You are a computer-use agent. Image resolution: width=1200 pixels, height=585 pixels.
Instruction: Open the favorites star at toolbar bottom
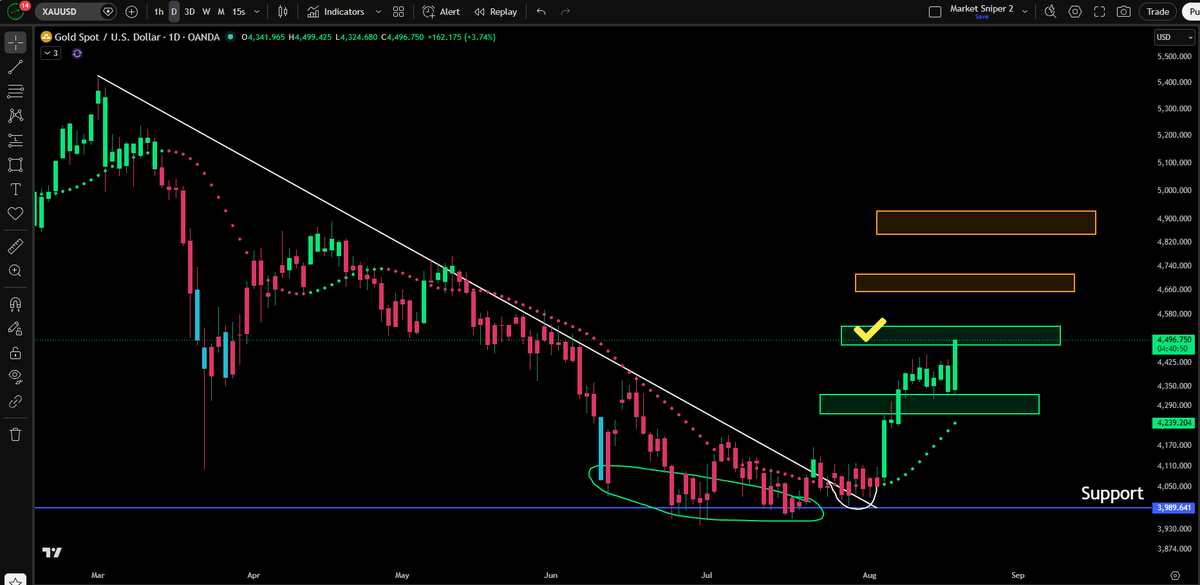(16, 579)
